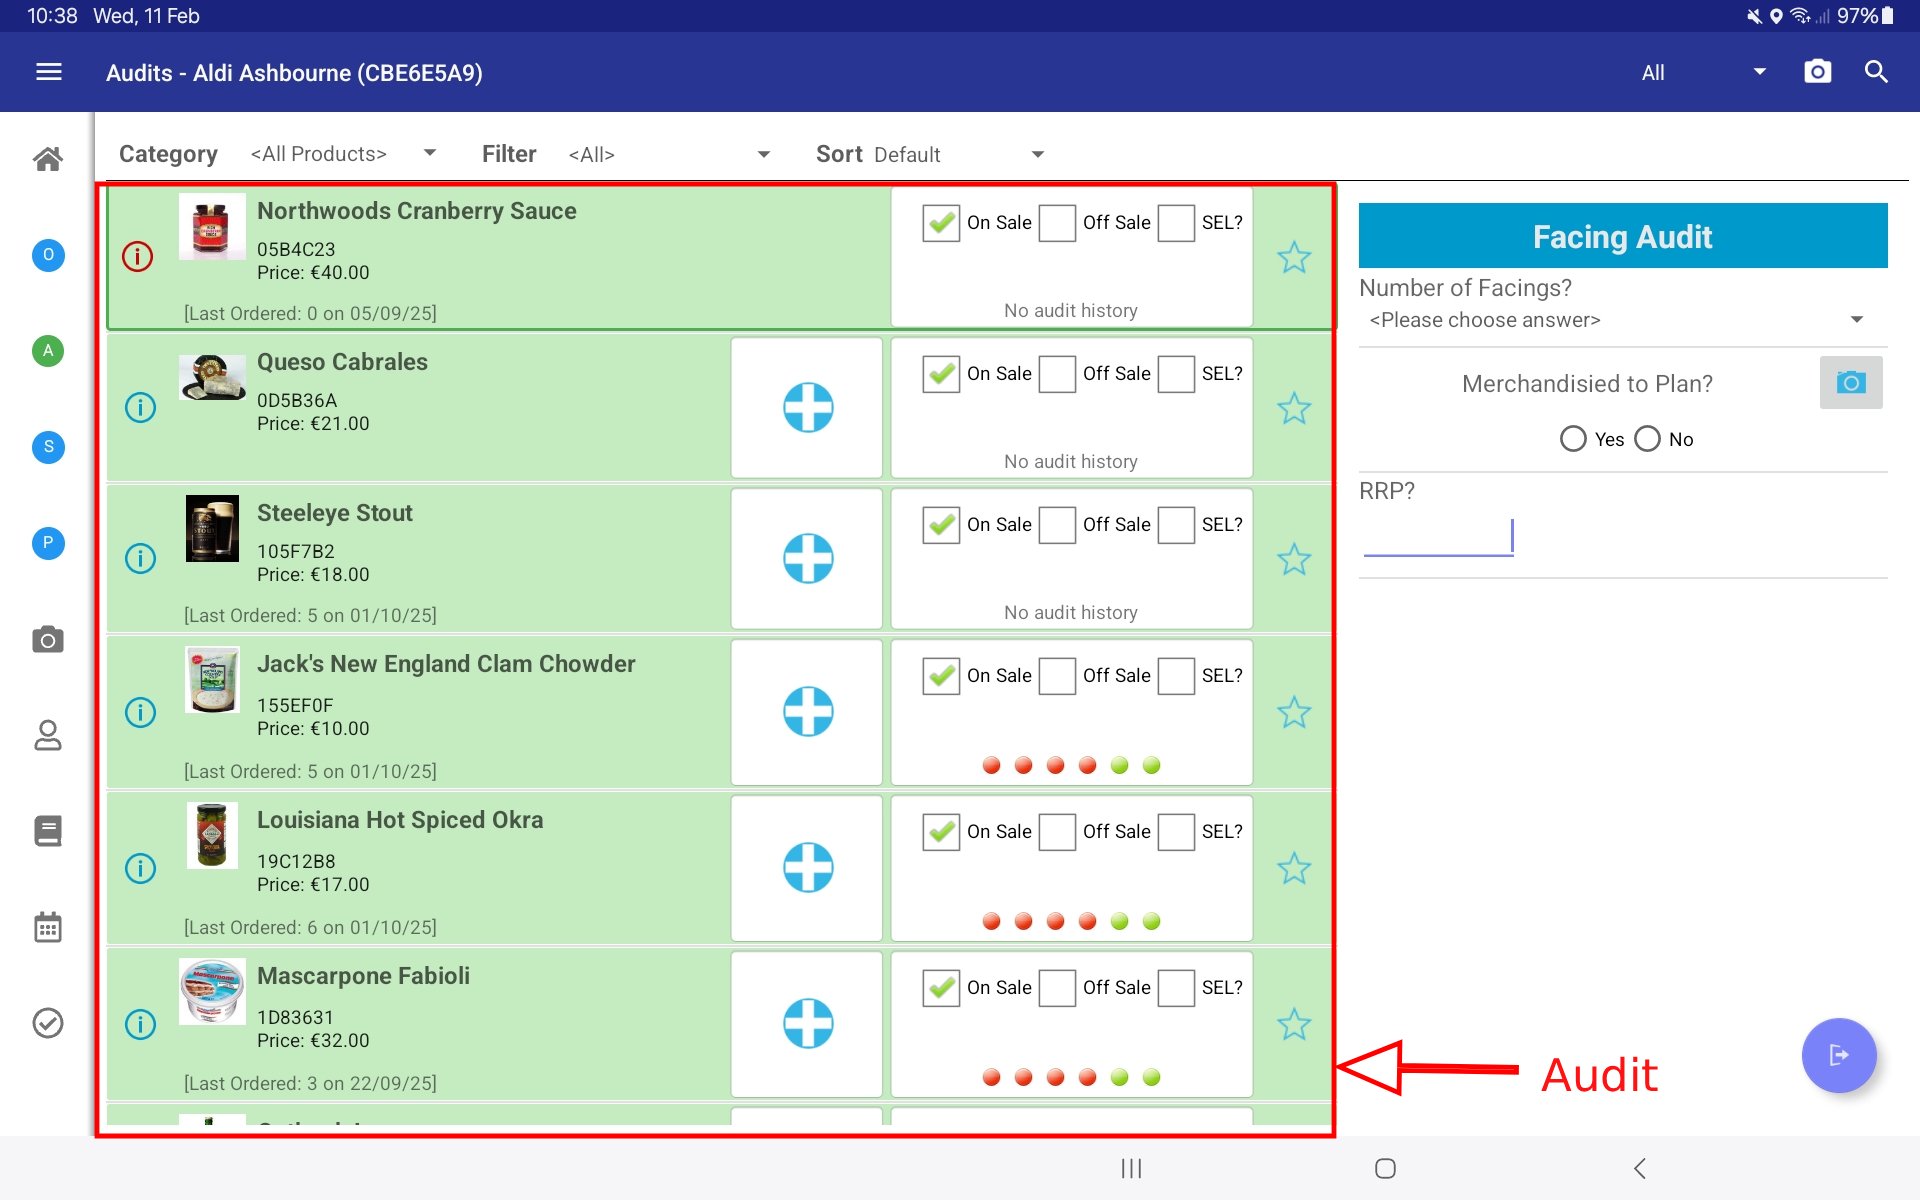
Task: Tap the camera icon in top bar
Action: (x=1817, y=72)
